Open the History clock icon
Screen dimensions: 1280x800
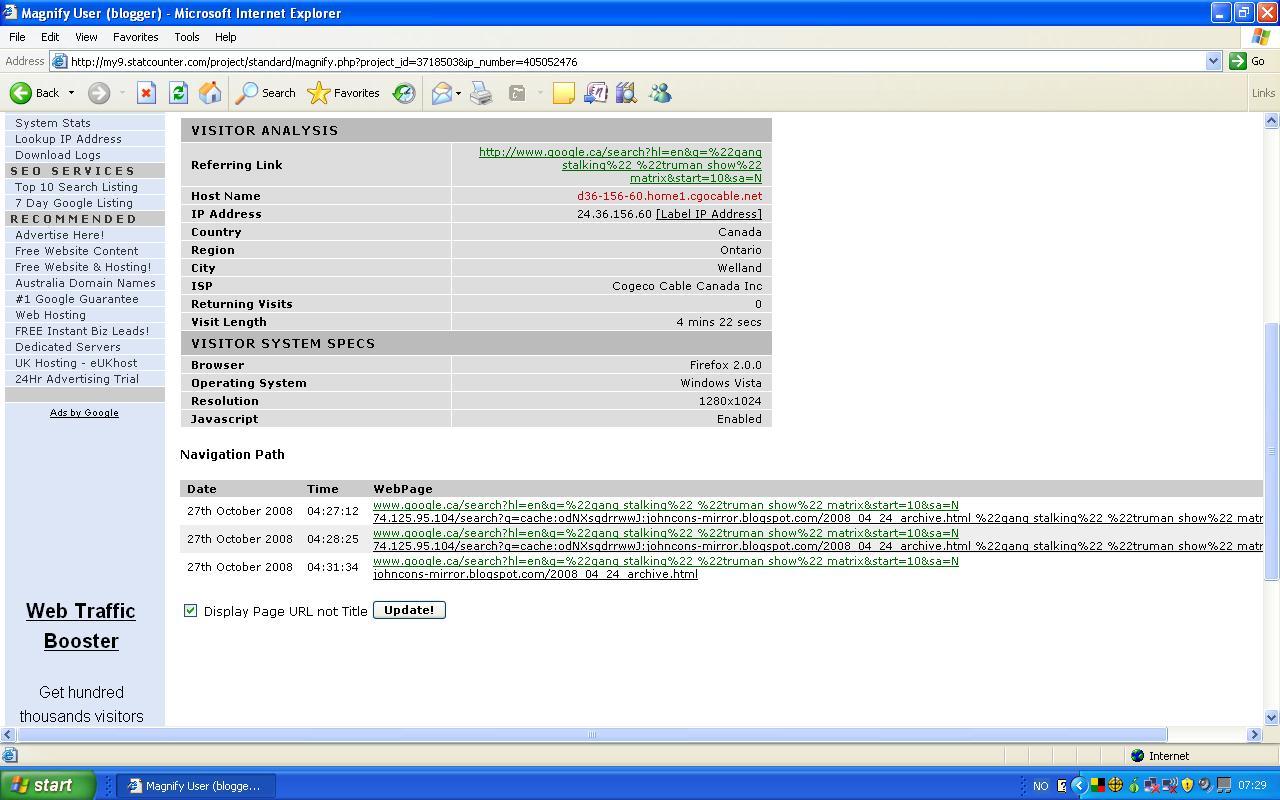404,93
